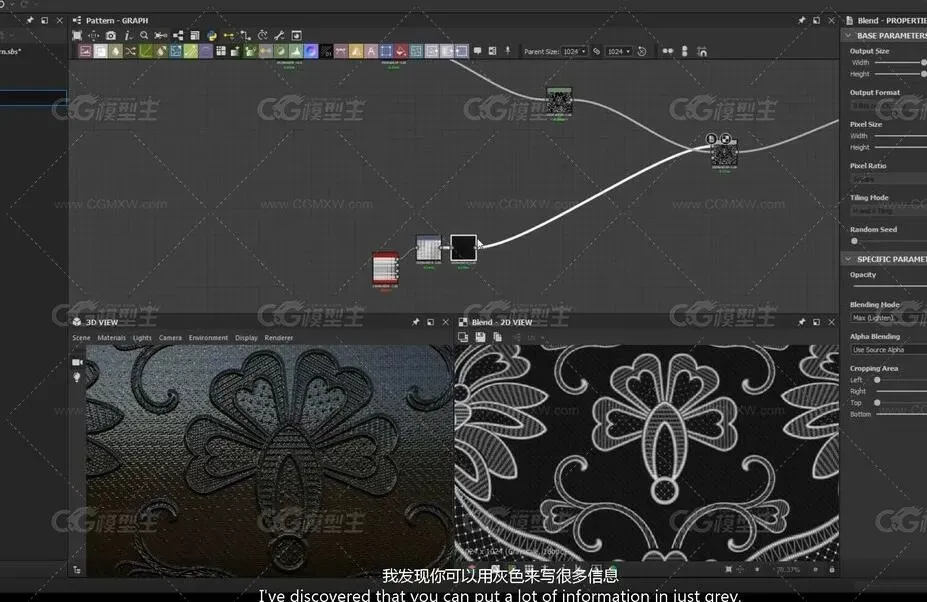Click save icon in the 2D View toolbar

480,337
